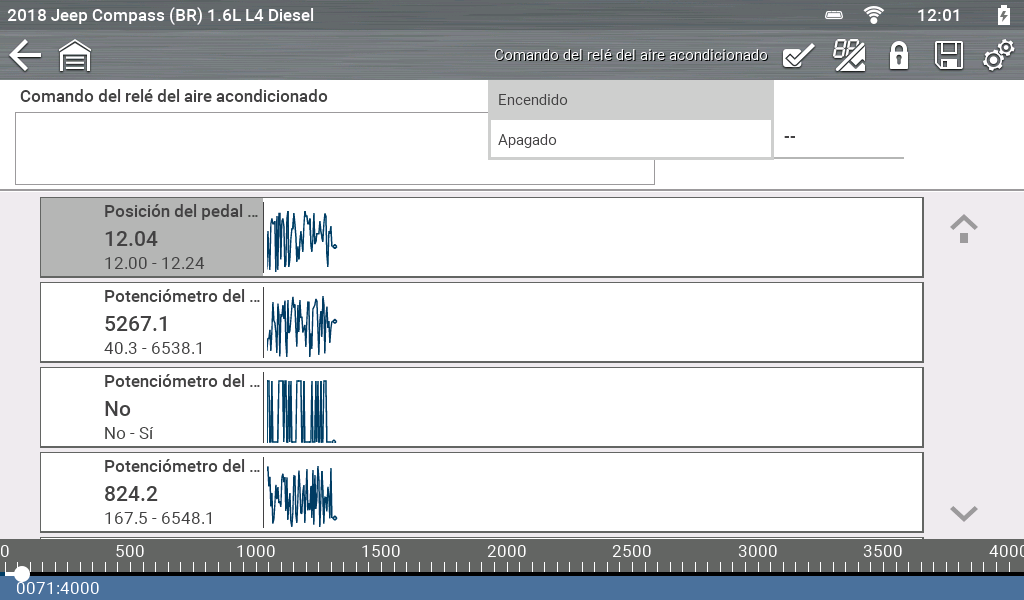Image resolution: width=1024 pixels, height=600 pixels.
Task: Tap the battery charging status icon
Action: click(1004, 15)
